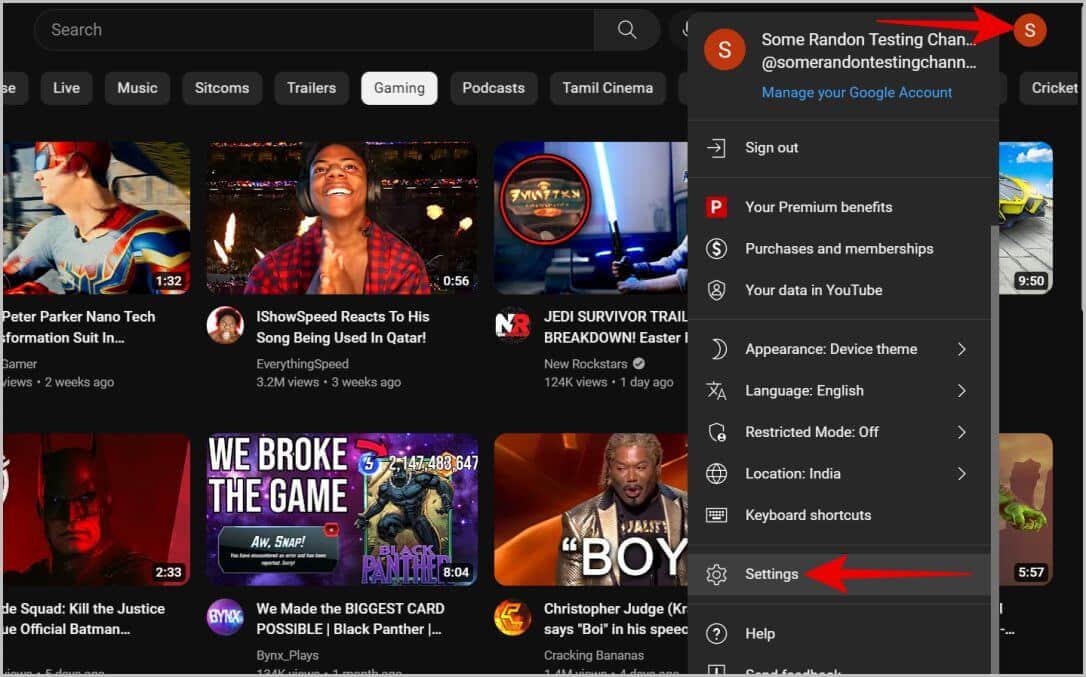Open Peter Parker Nano Tech title
Screen dimensions: 1086x677
point(78,327)
